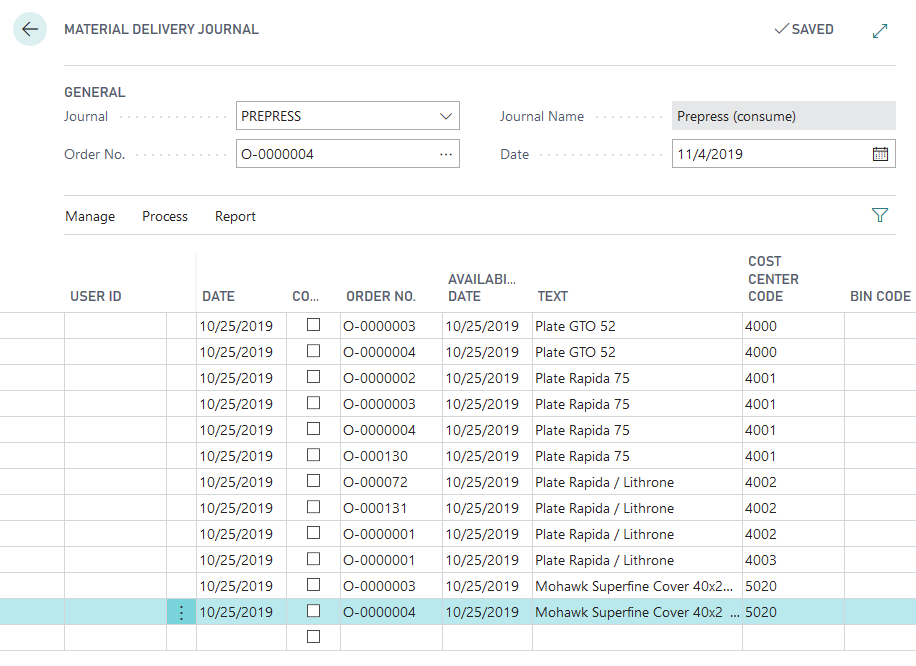Screen dimensions: 916x666
Task: Open Order No. lookup ellipsis
Action: 446,154
